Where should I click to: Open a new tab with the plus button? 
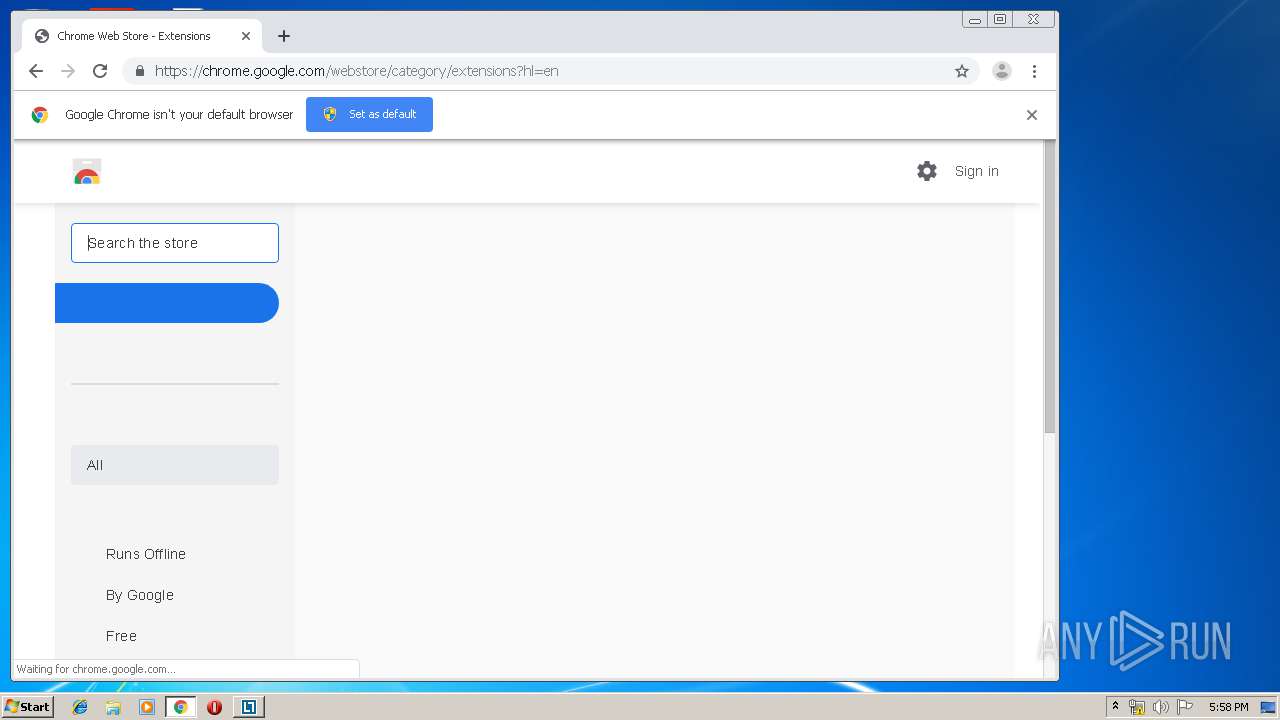[284, 36]
